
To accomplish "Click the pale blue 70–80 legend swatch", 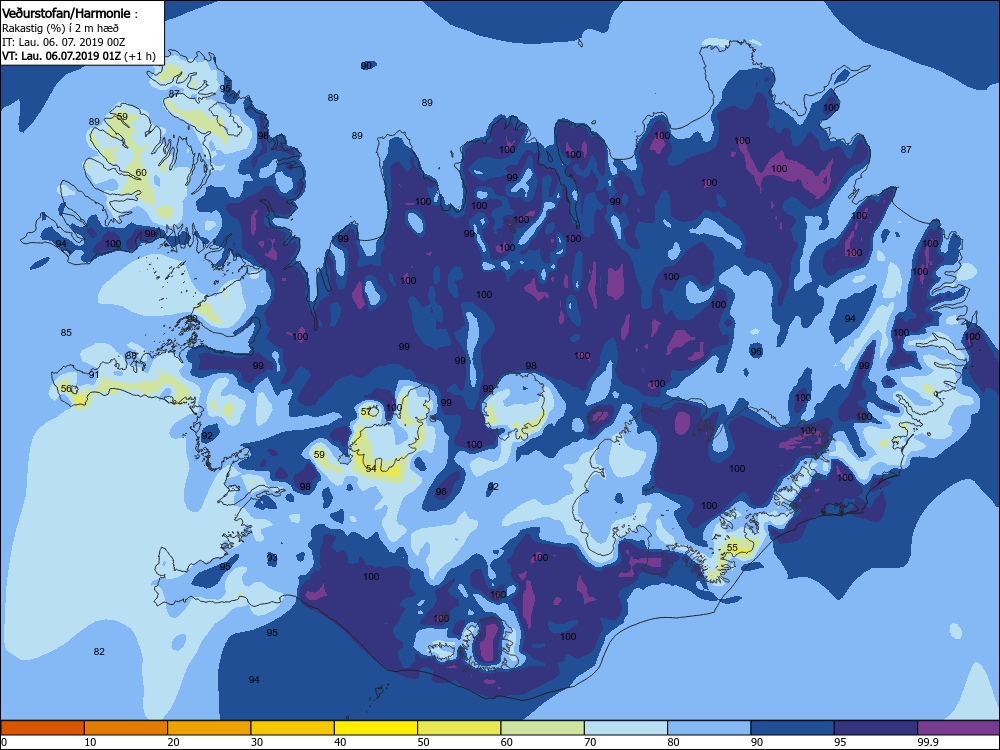I will pos(626,728).
